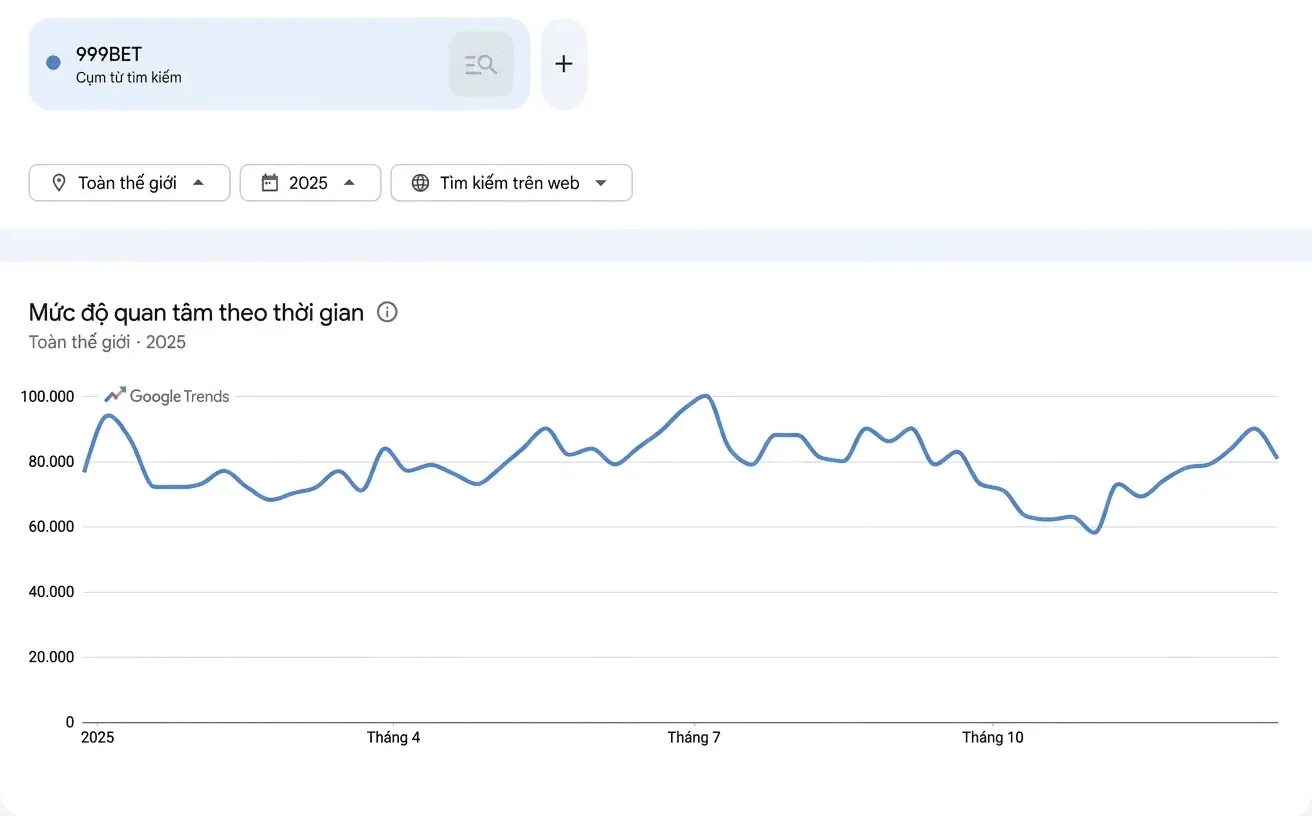The height and width of the screenshot is (816, 1312).
Task: Click the calendar icon beside 2025
Action: click(x=269, y=183)
